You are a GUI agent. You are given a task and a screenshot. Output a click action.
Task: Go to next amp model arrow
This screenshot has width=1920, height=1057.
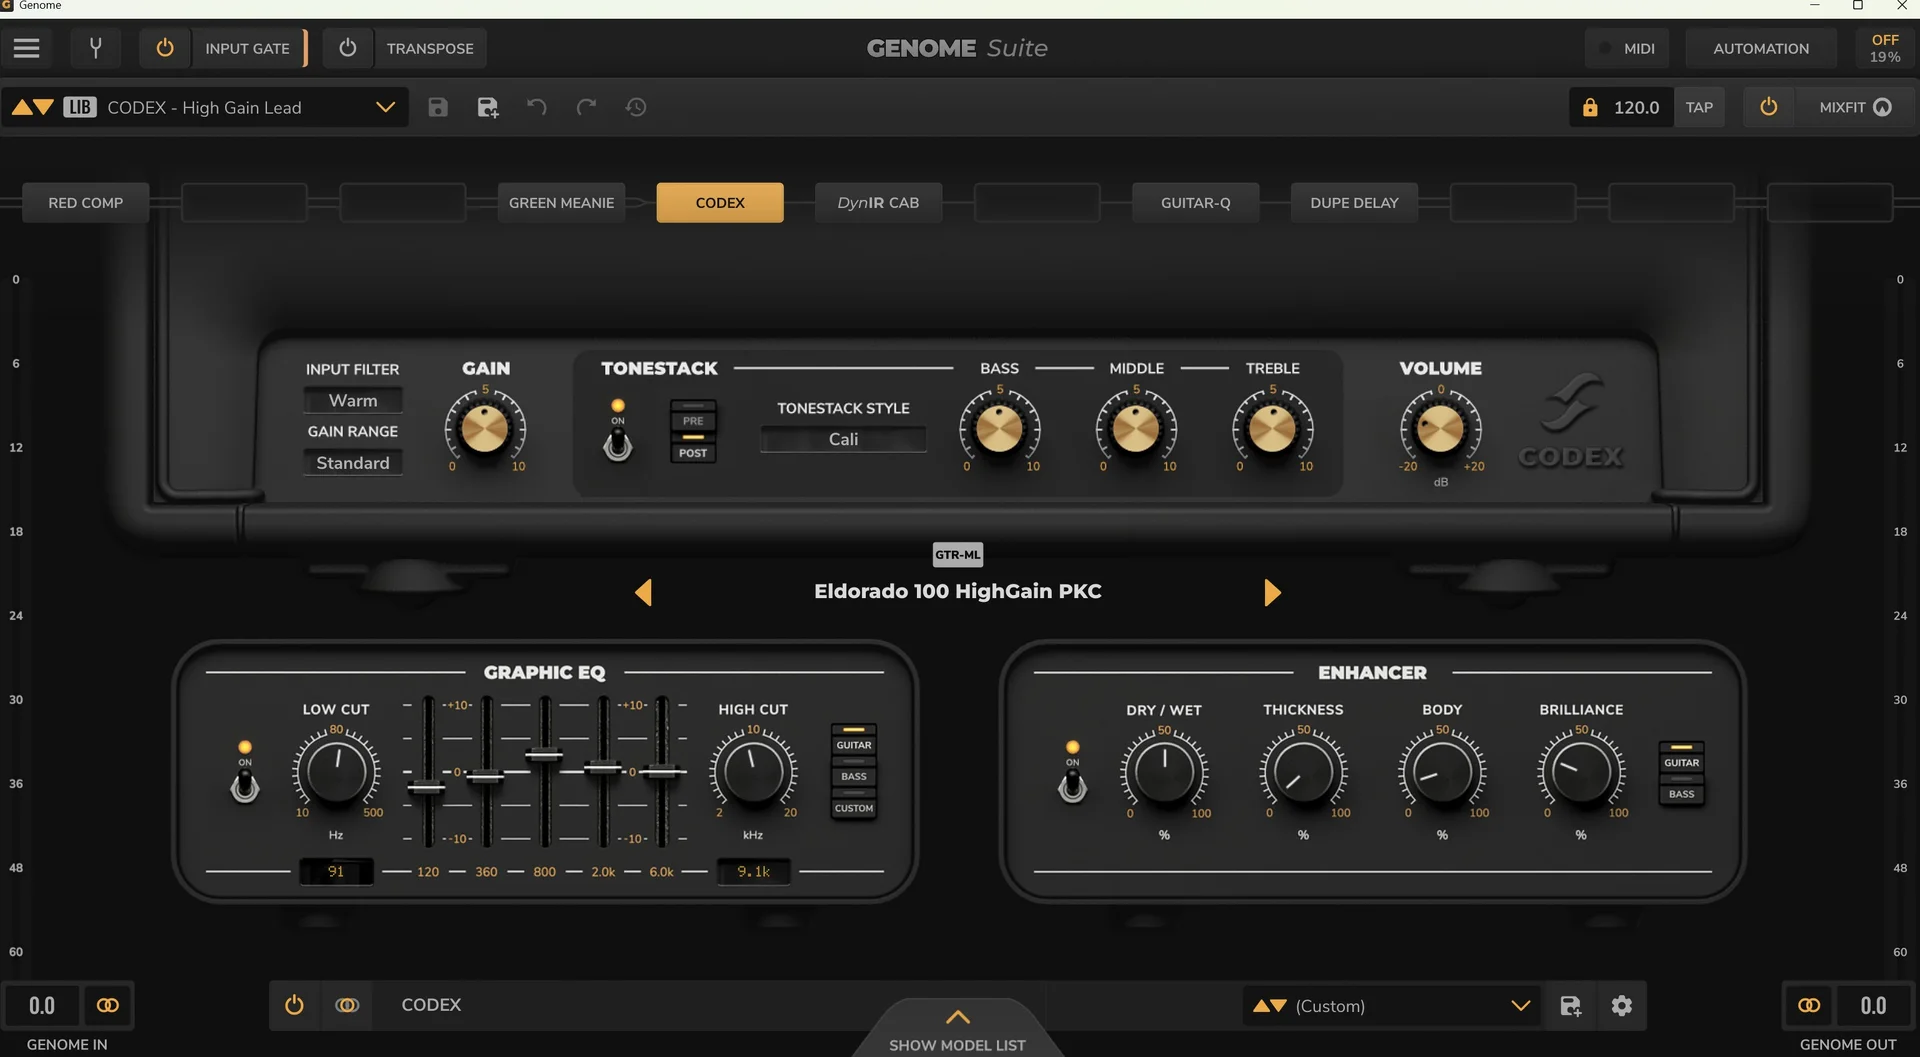(1272, 592)
